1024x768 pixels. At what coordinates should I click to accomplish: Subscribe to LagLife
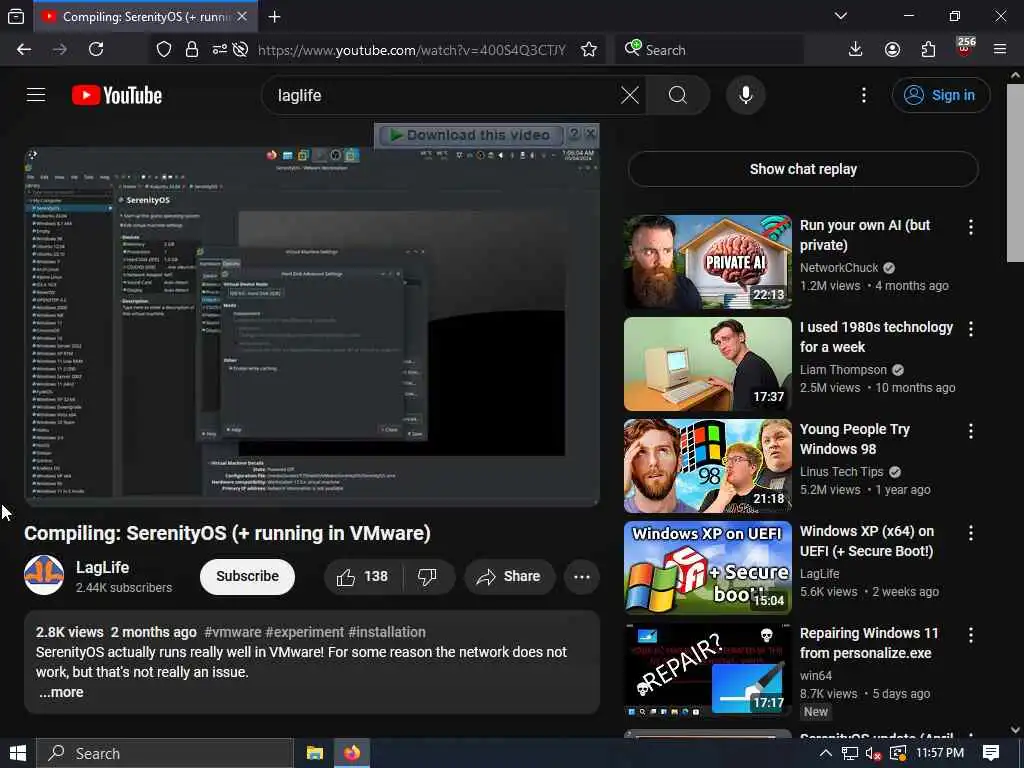point(248,576)
